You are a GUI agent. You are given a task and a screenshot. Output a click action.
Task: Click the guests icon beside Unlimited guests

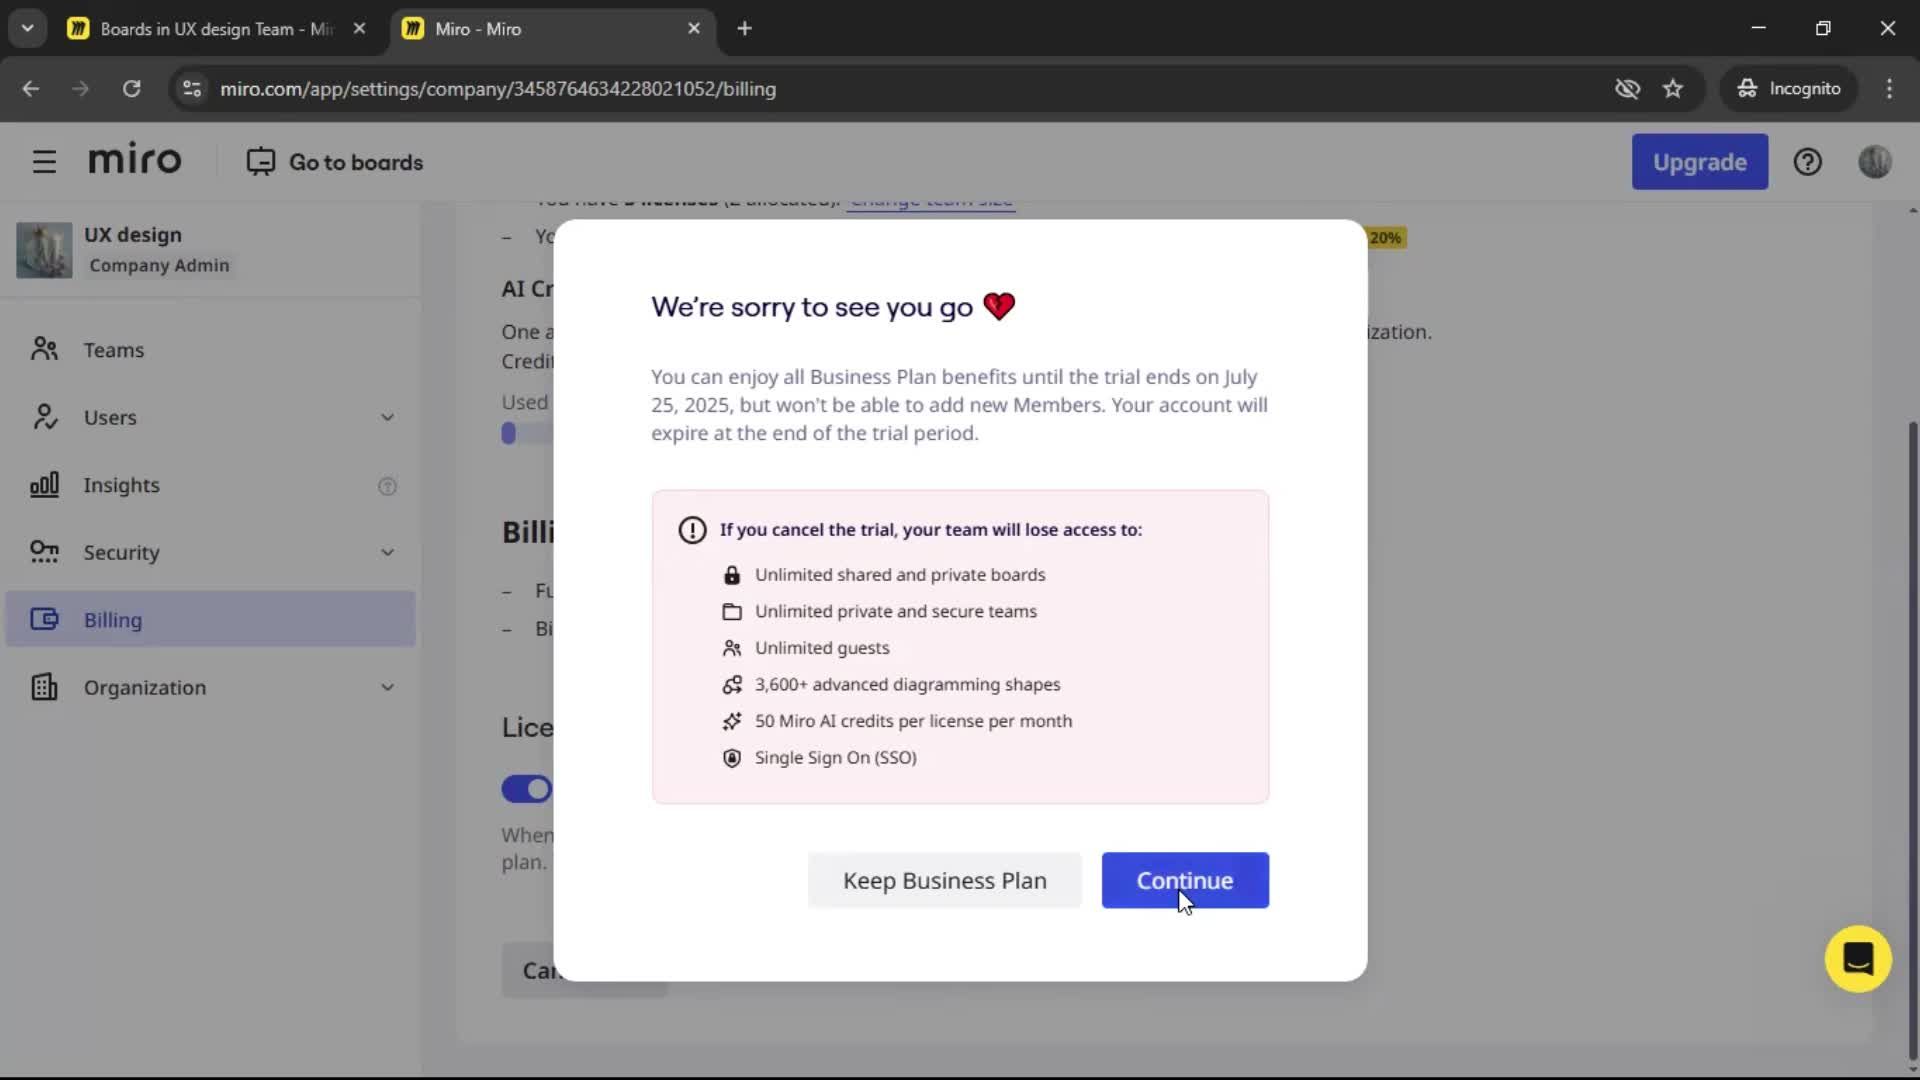coord(732,648)
